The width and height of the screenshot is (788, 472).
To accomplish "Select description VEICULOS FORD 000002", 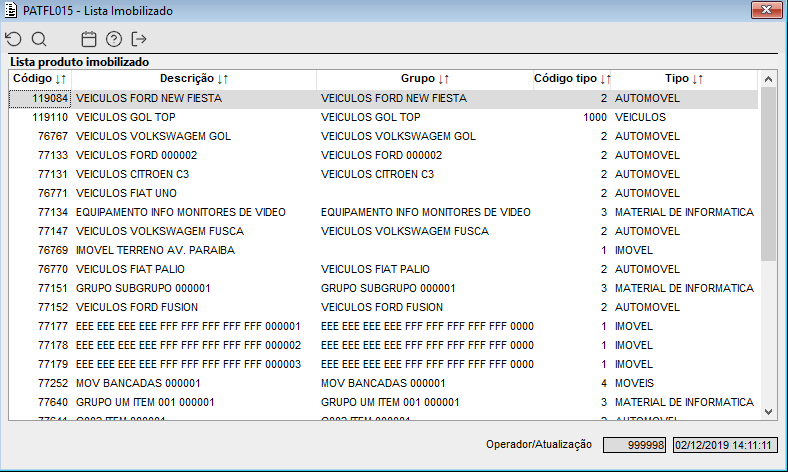I will click(136, 155).
